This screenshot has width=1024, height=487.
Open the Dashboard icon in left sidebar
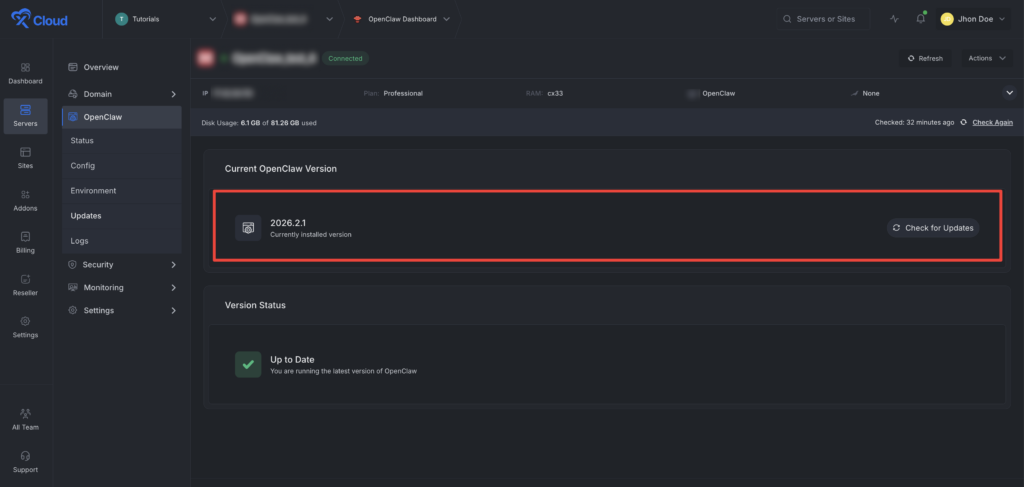coord(25,72)
